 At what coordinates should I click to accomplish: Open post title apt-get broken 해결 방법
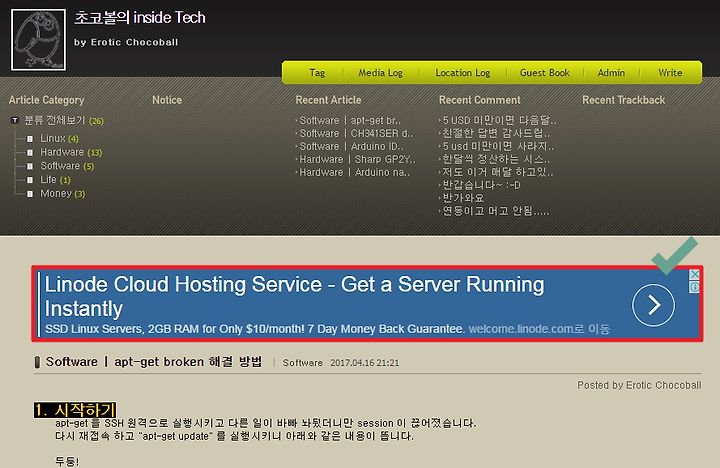point(154,362)
